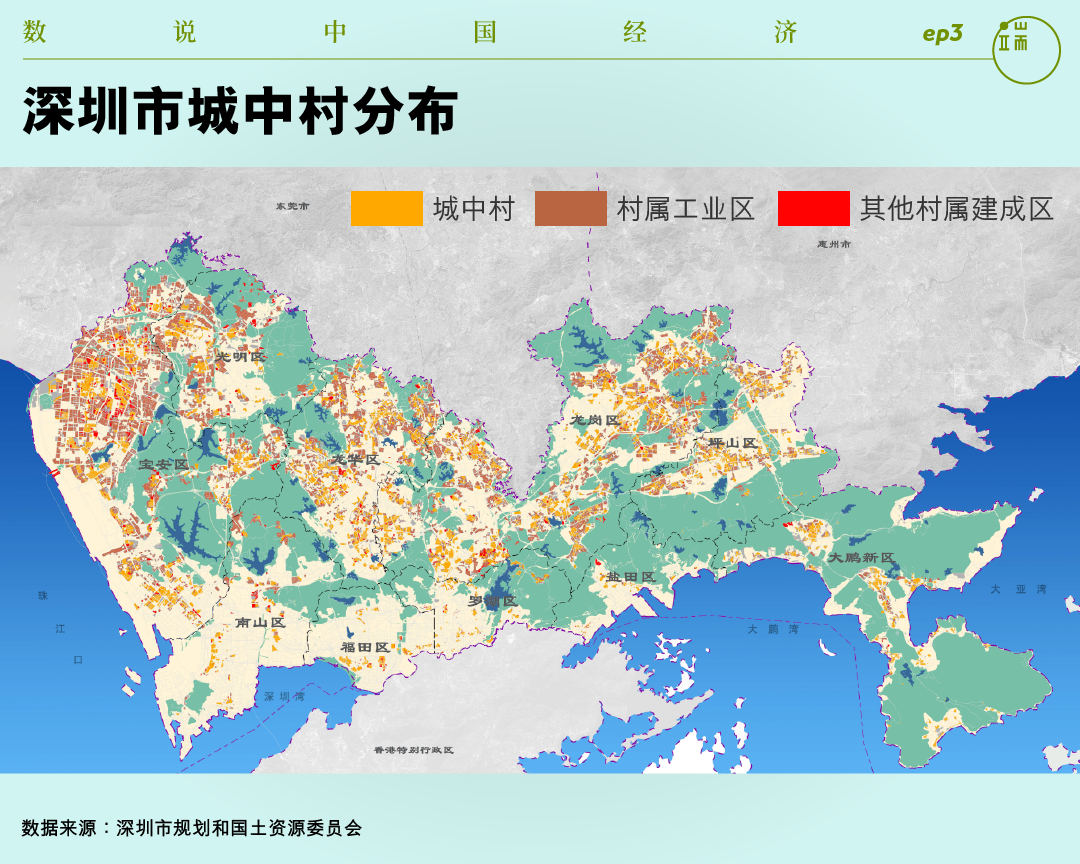Click the 龙岗区 district label
1080x864 pixels.
pyautogui.click(x=595, y=420)
